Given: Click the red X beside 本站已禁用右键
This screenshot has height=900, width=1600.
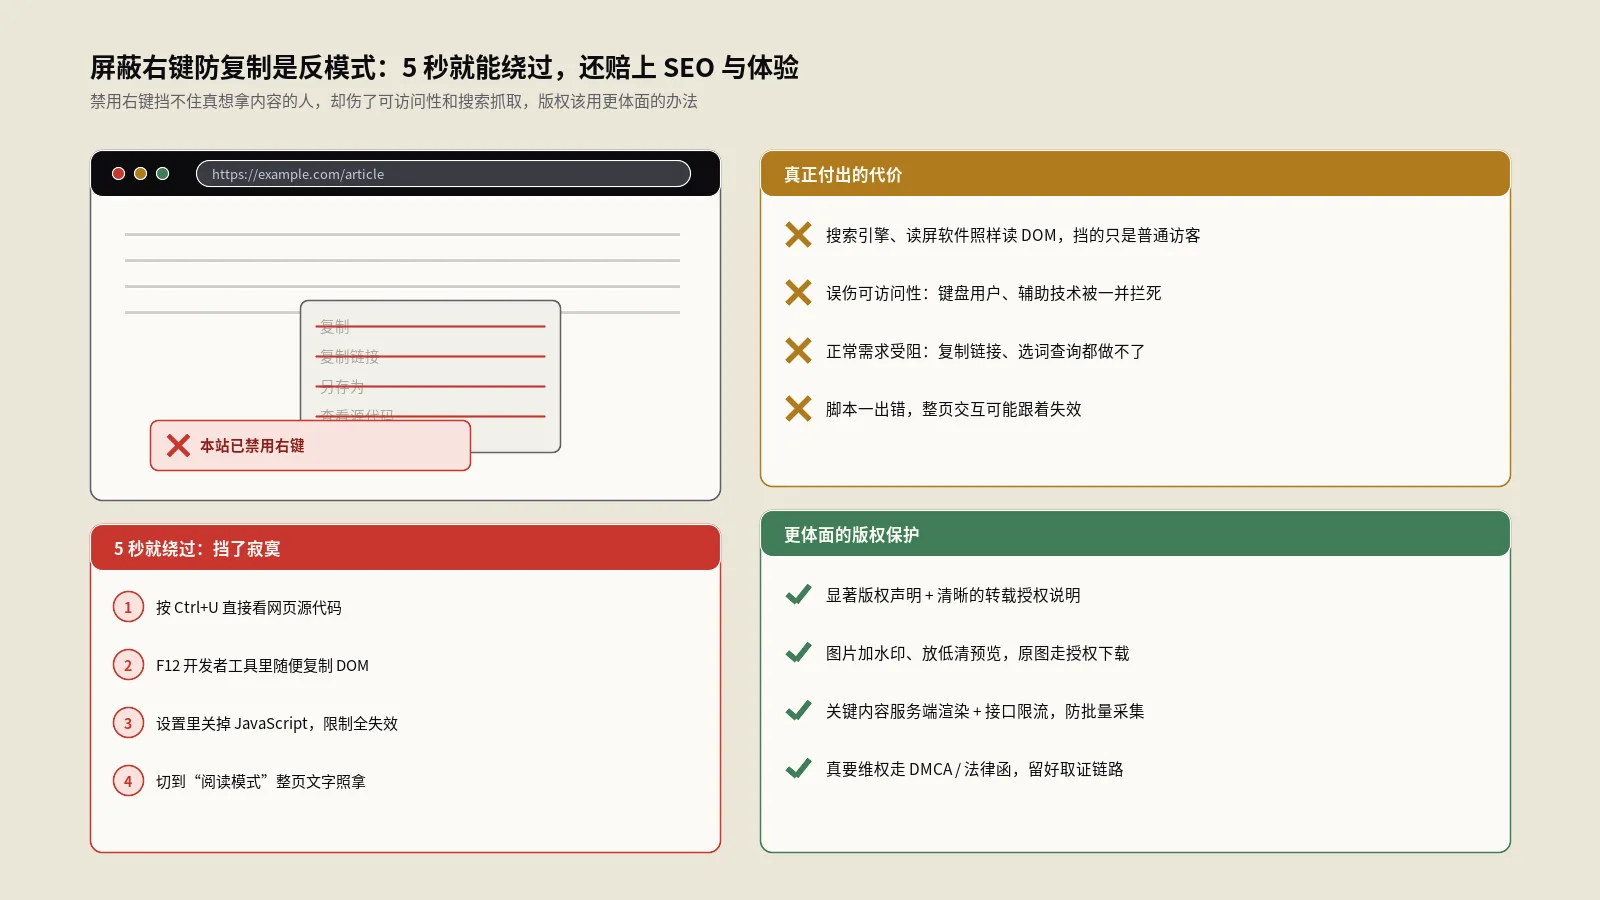Looking at the screenshot, I should pos(178,446).
